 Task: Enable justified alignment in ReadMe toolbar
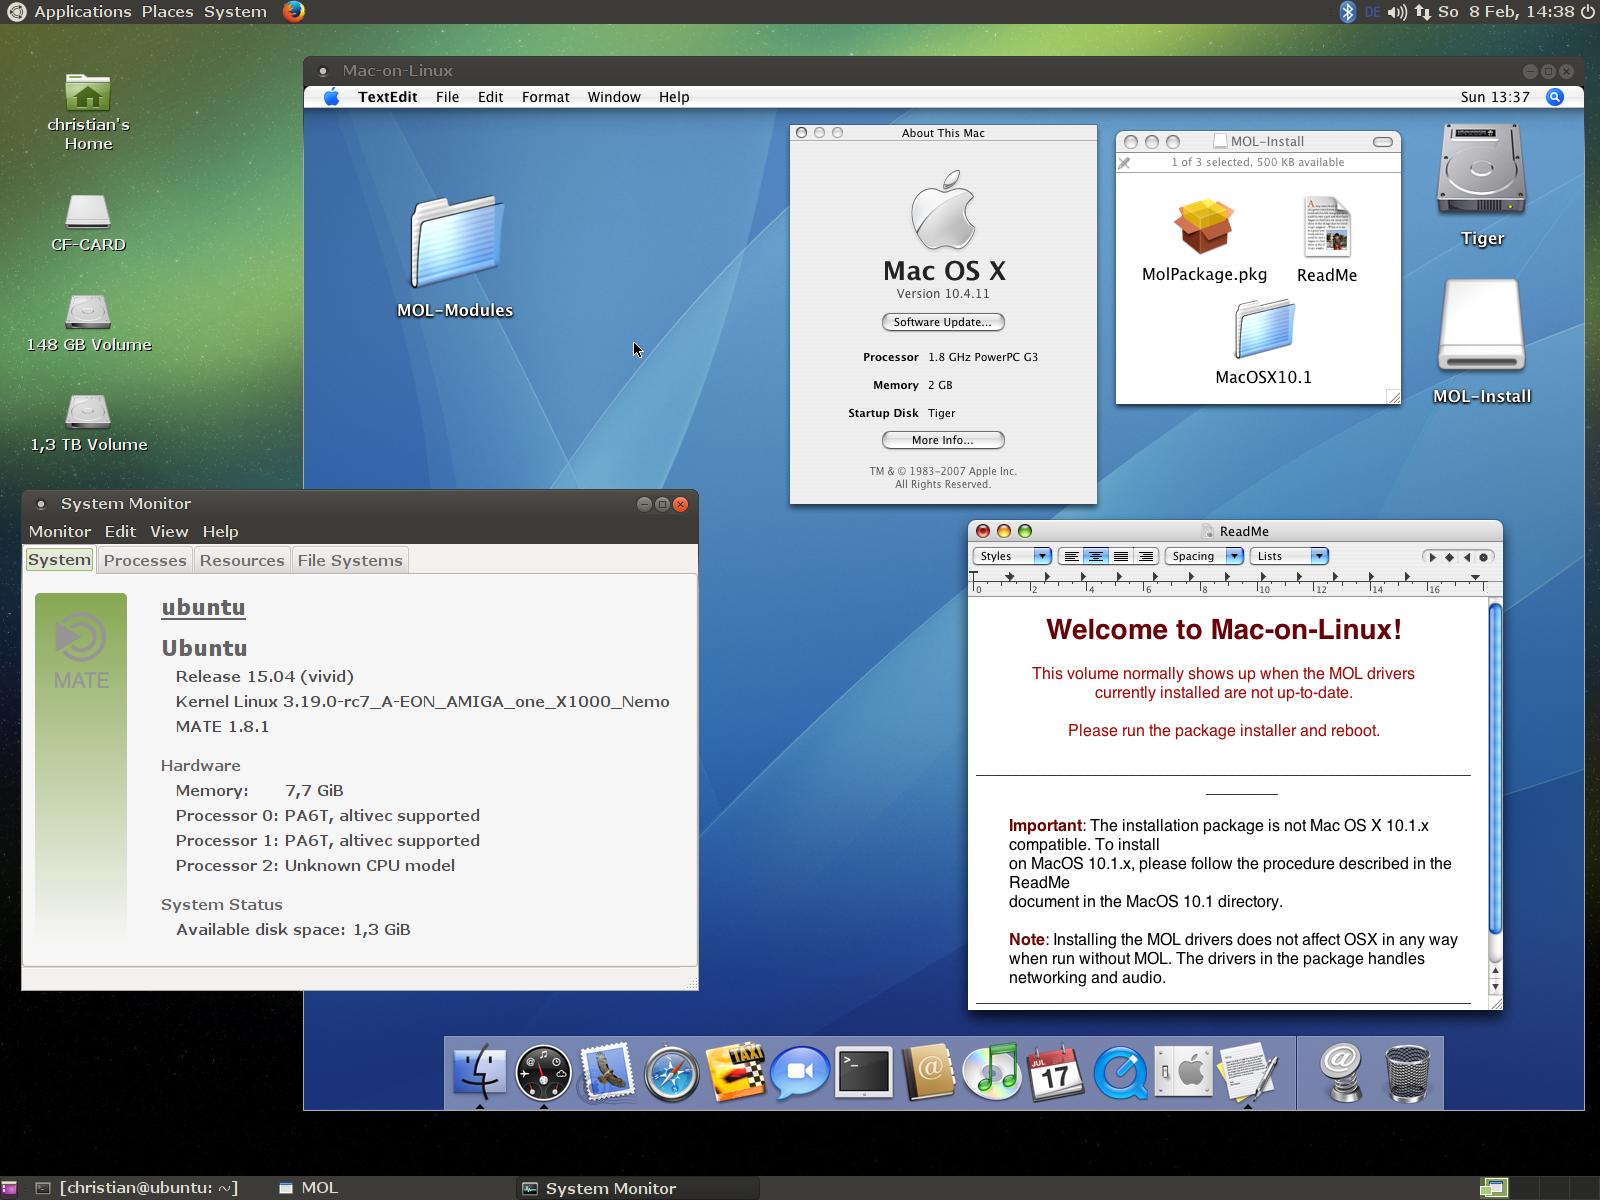click(1121, 557)
